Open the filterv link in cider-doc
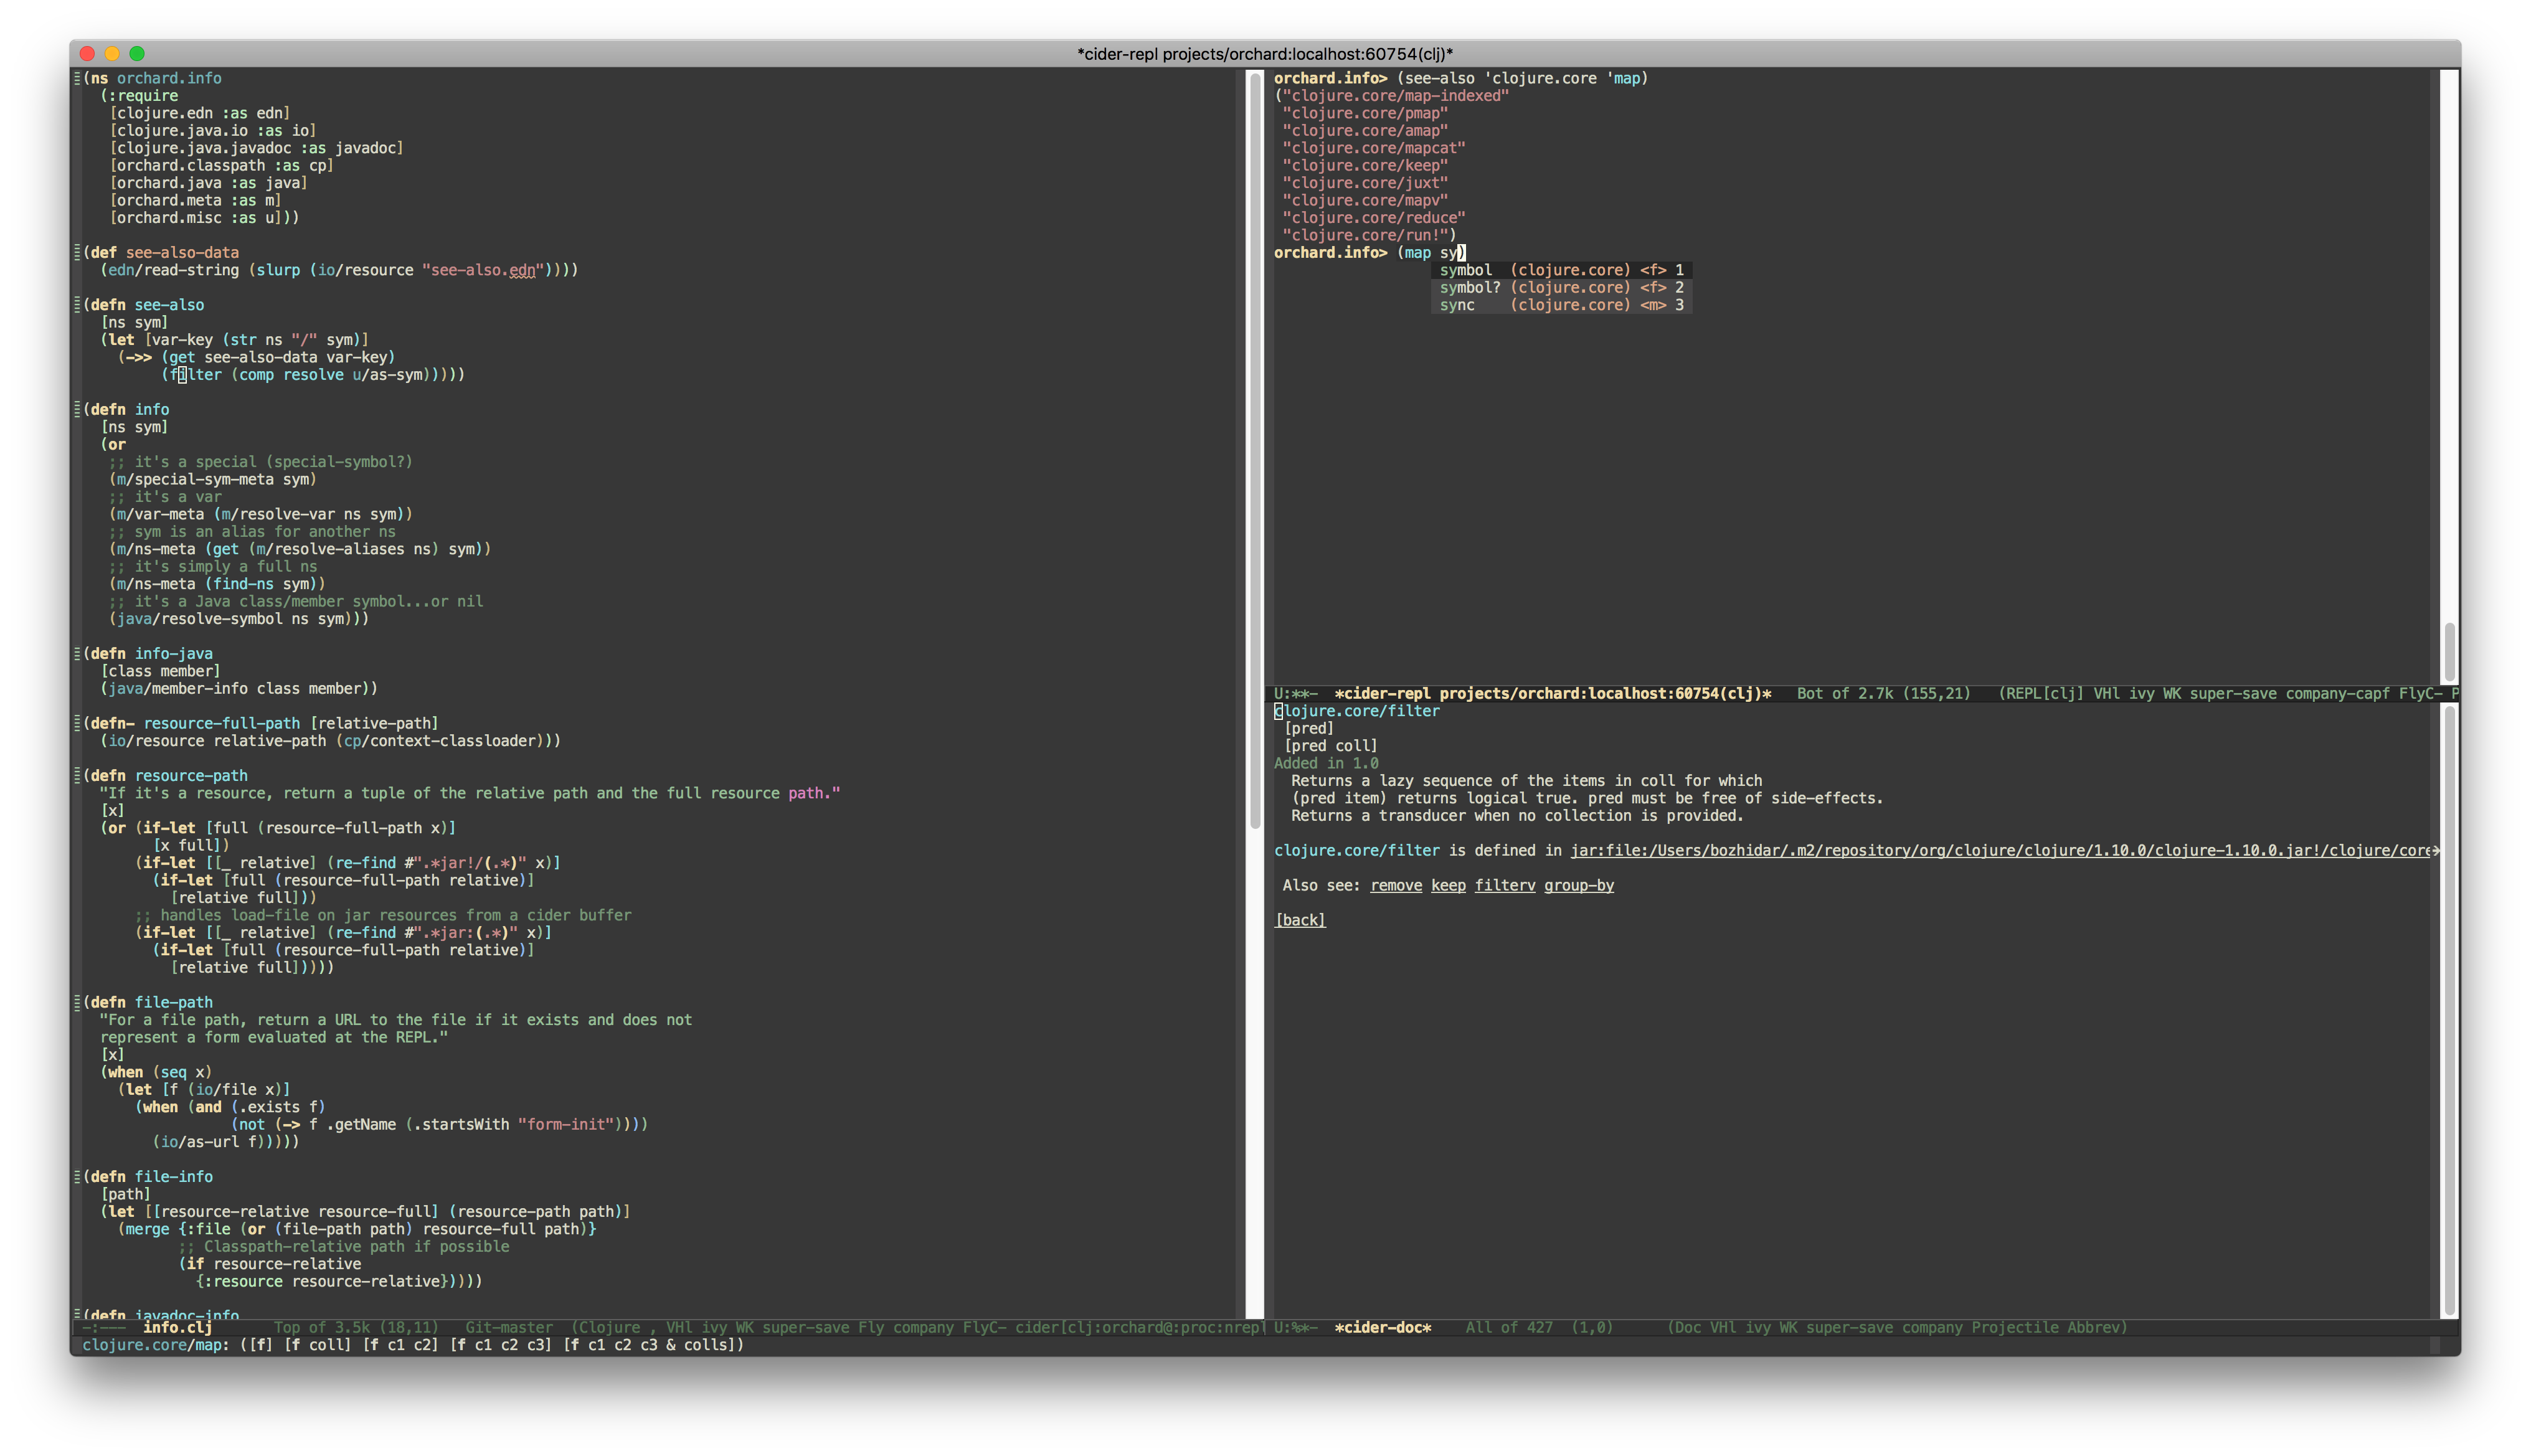 [x=1504, y=885]
